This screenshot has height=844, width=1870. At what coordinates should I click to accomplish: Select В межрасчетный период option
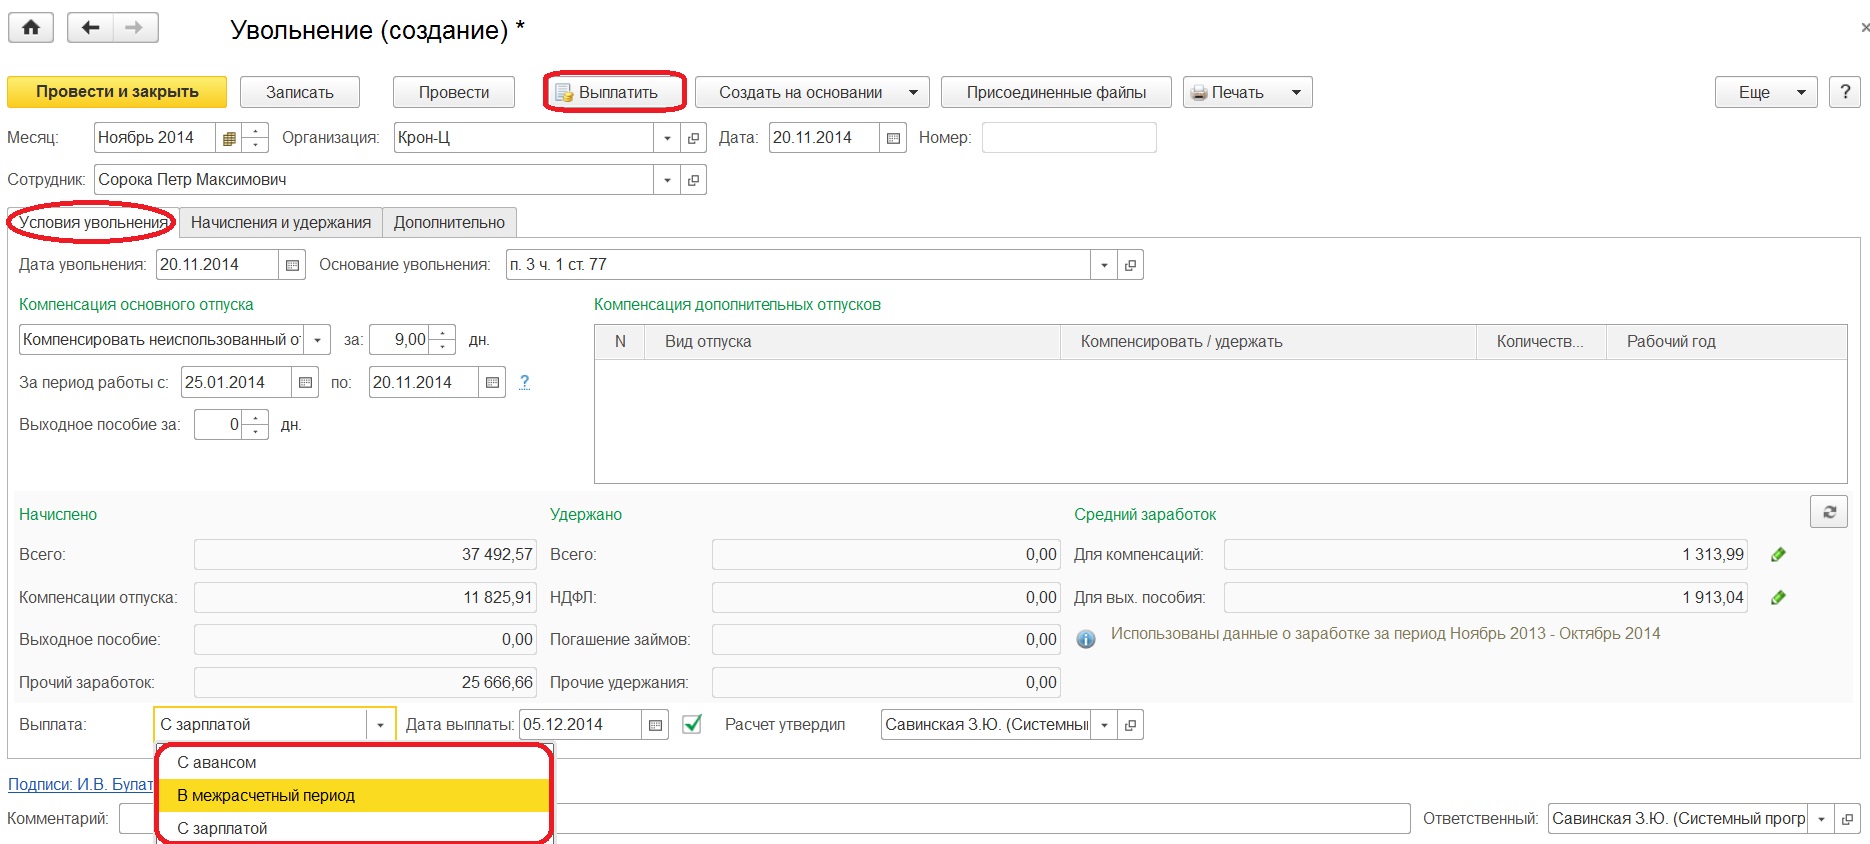[x=266, y=796]
